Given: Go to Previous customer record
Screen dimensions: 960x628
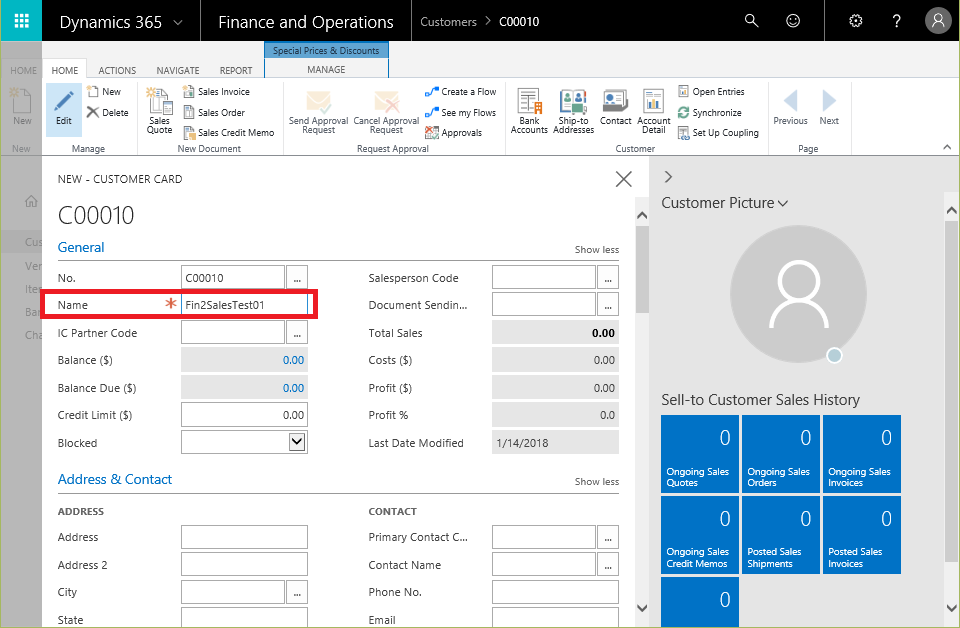Looking at the screenshot, I should (x=790, y=107).
